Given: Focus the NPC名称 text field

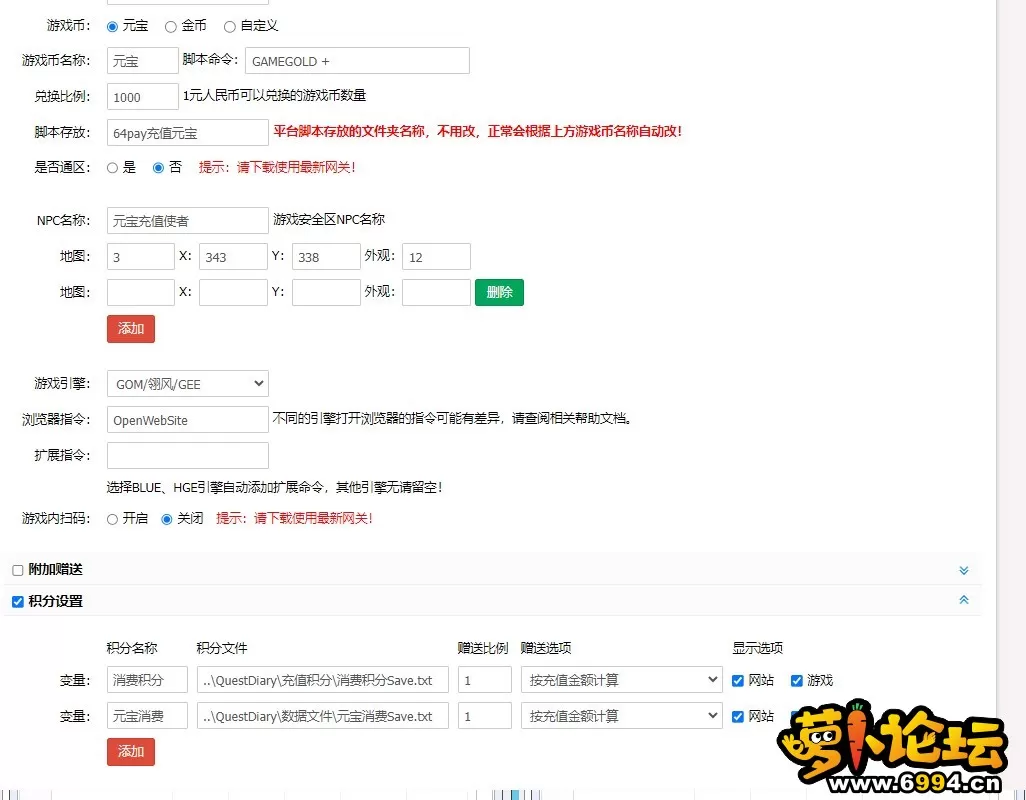Looking at the screenshot, I should (187, 221).
